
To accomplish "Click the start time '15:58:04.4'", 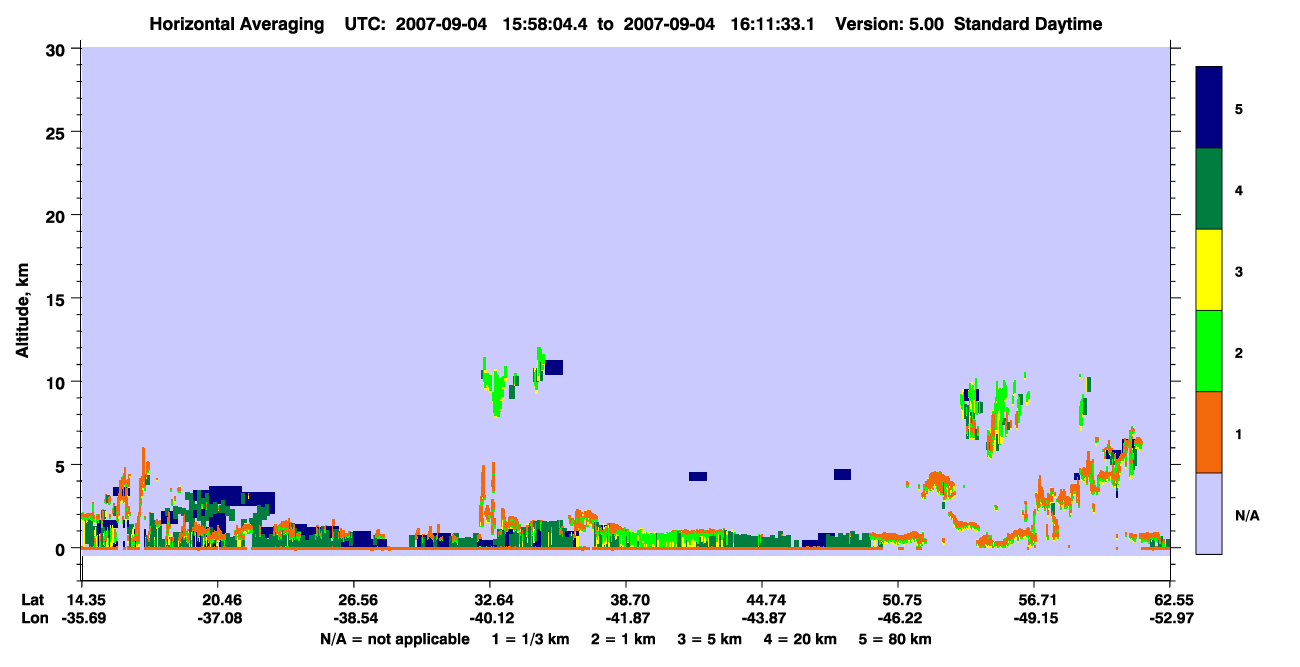I will [547, 24].
